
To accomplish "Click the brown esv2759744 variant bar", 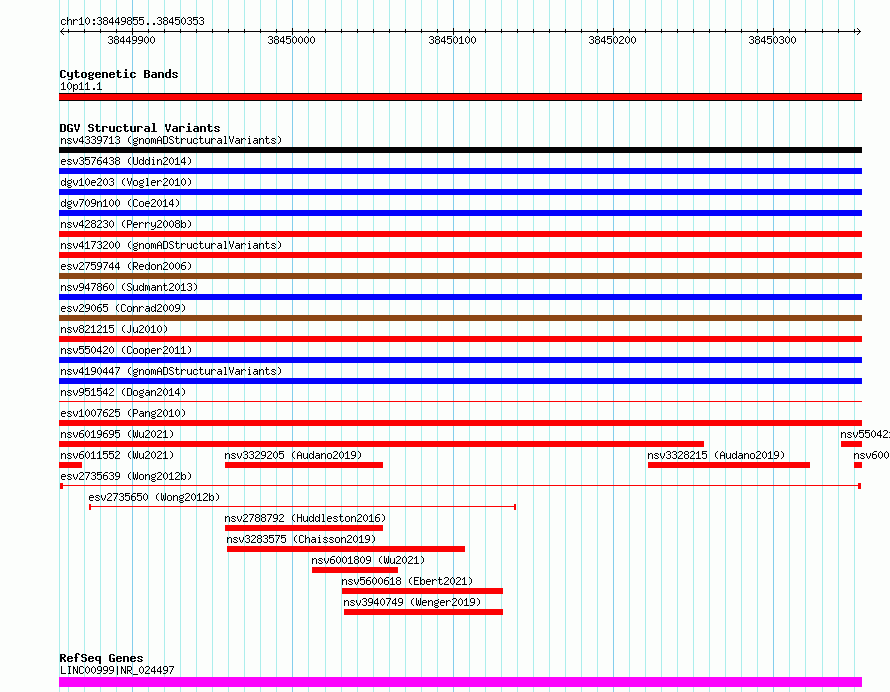I will (460, 276).
